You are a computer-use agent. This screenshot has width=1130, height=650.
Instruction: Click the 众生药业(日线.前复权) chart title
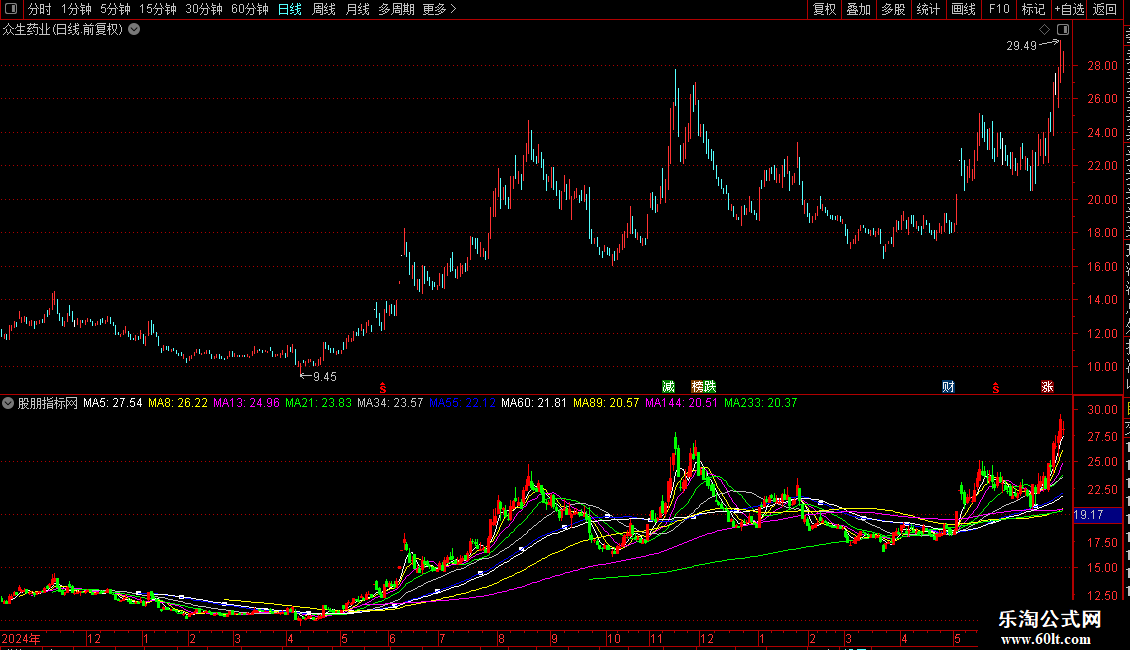(x=63, y=30)
